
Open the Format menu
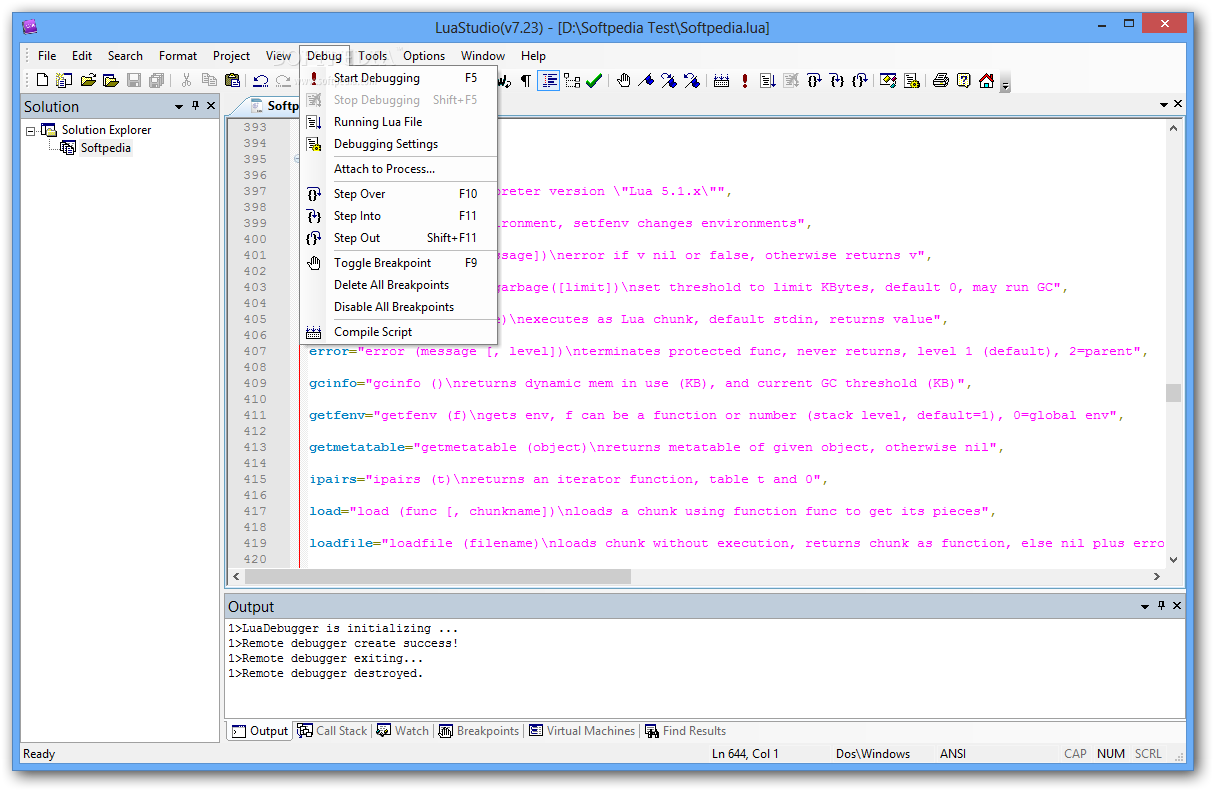178,56
